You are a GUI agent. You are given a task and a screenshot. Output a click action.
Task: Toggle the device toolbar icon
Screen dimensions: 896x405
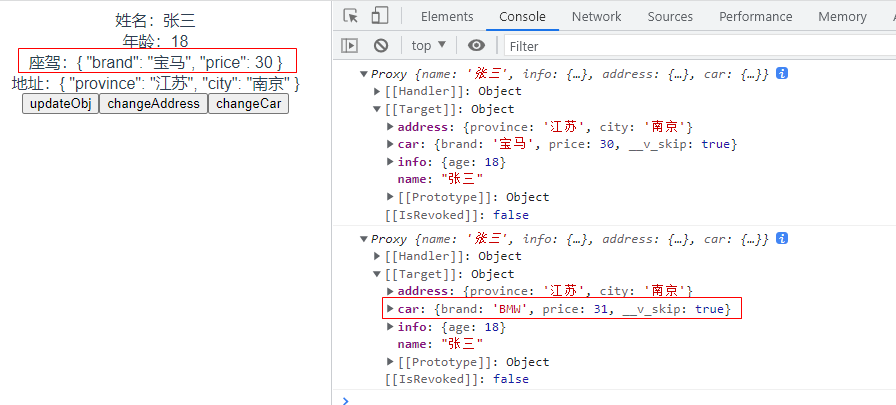click(379, 16)
